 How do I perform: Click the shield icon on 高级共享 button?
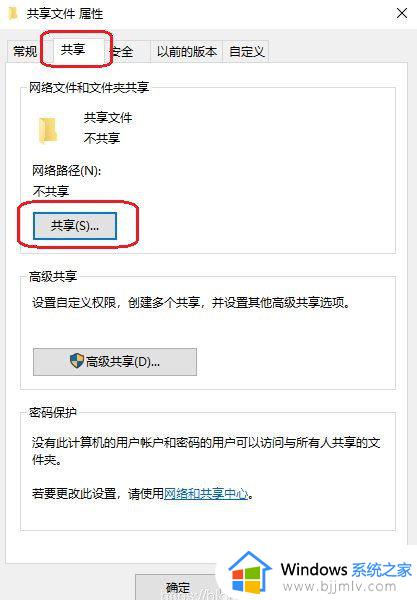[x=77, y=361]
